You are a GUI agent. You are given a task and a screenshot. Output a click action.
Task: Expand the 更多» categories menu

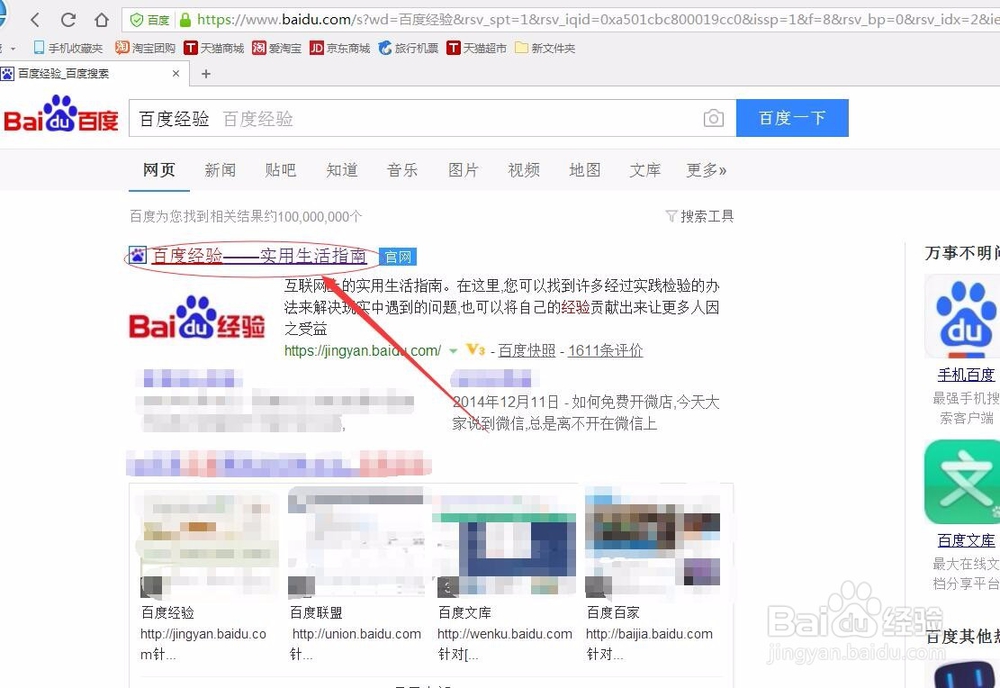(x=707, y=170)
